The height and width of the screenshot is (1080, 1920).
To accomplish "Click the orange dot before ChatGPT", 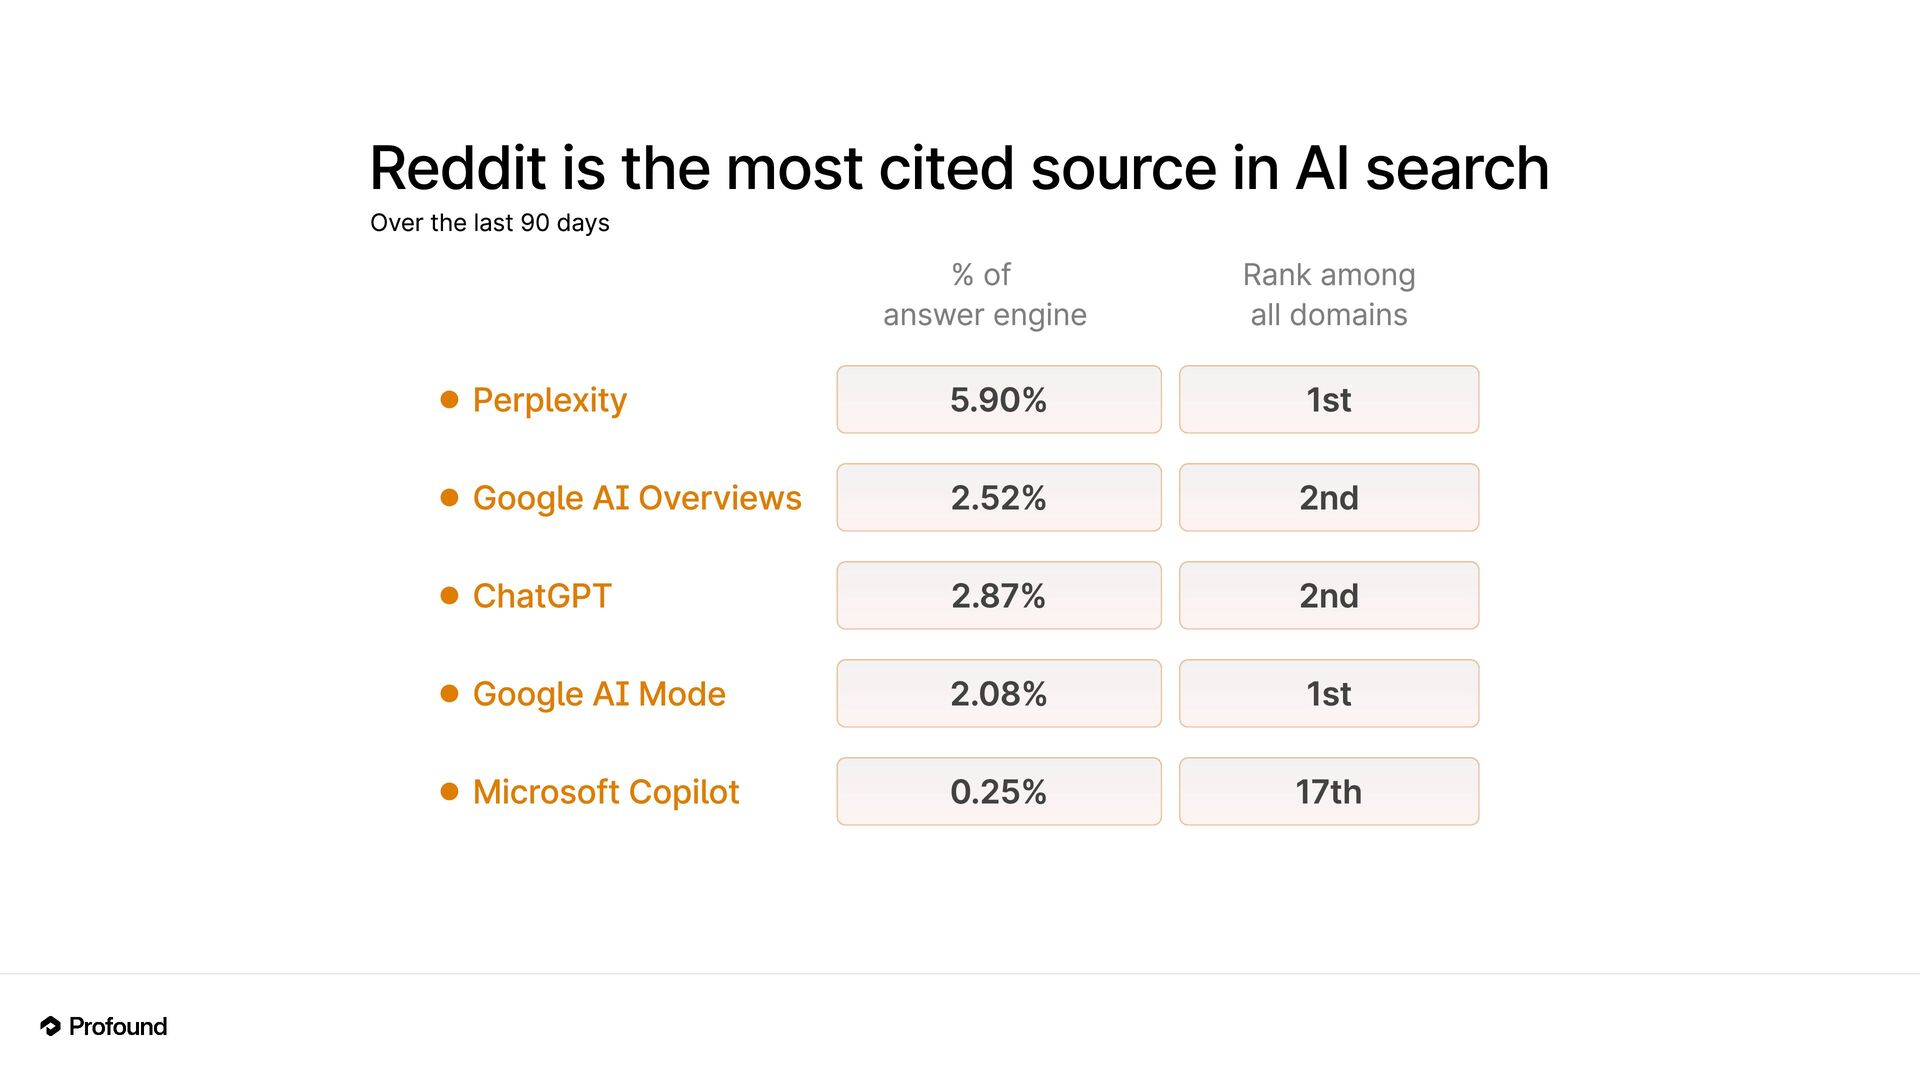I will pyautogui.click(x=449, y=596).
